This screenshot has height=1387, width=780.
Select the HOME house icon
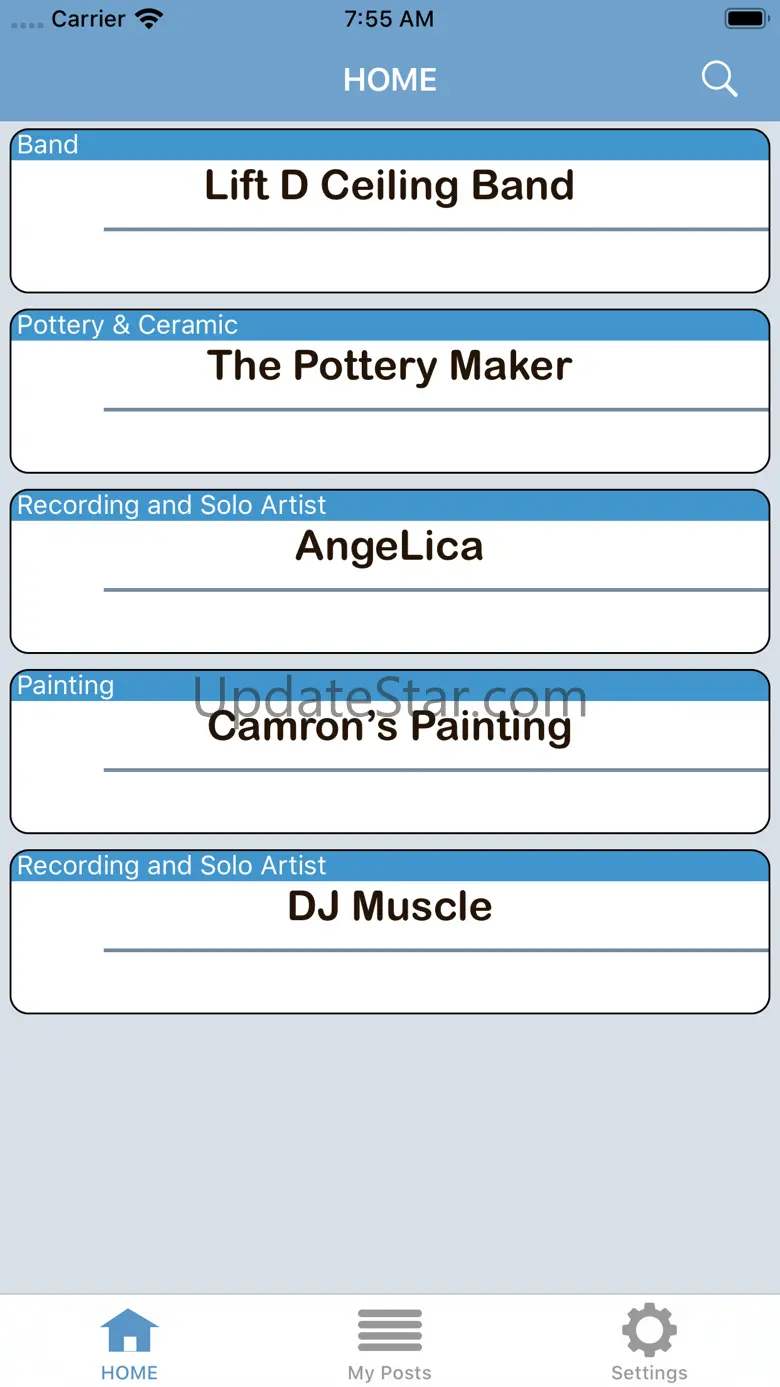pos(130,1331)
